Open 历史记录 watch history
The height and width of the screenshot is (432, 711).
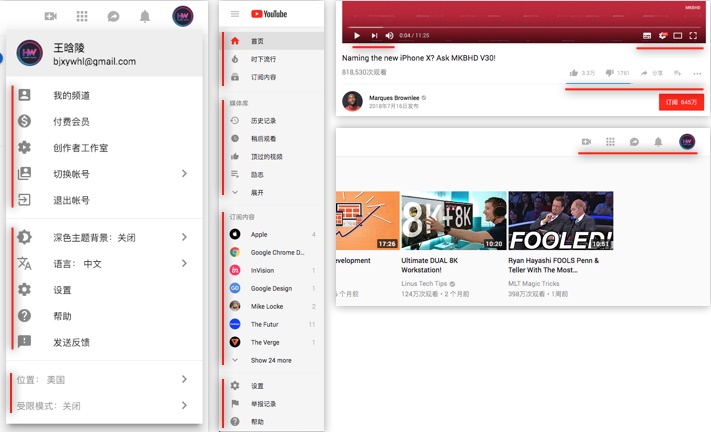273,121
